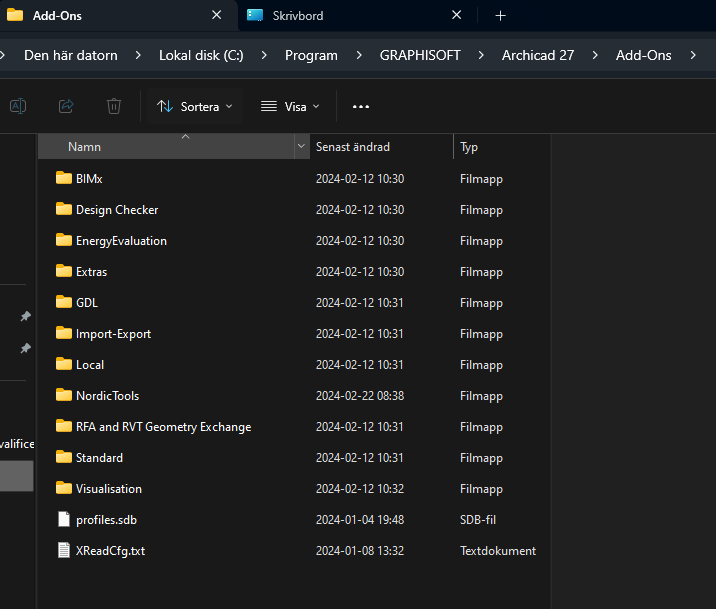This screenshot has width=716, height=609.
Task: Click the delete trash can icon
Action: 114,106
